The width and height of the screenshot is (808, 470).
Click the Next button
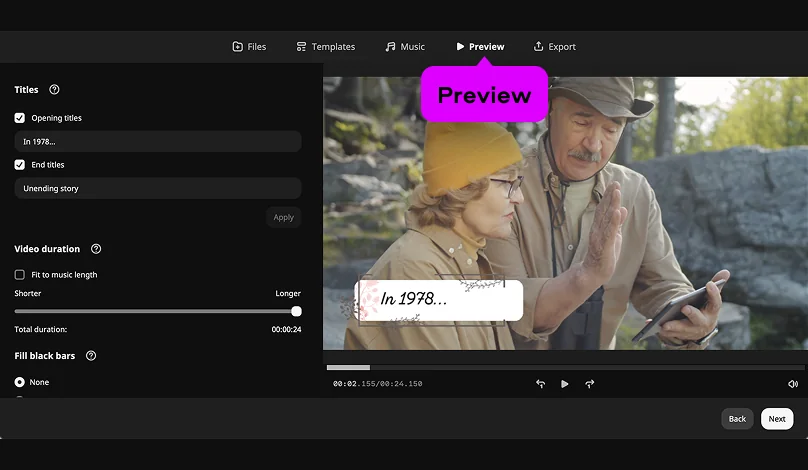777,419
